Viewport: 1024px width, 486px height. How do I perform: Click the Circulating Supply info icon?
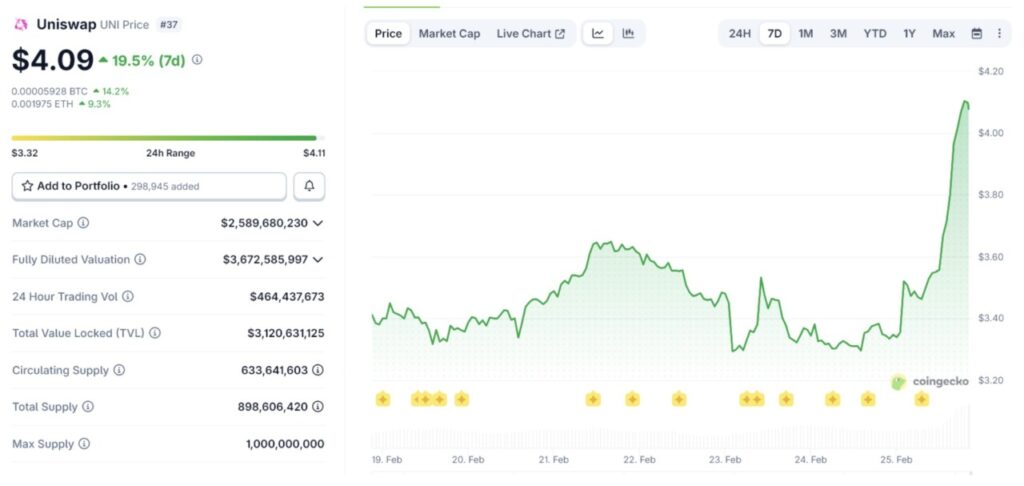(119, 370)
